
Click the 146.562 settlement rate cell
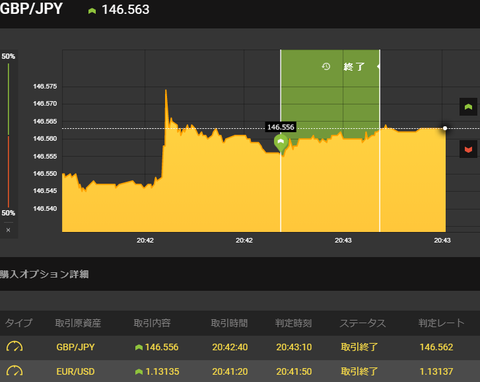436,347
